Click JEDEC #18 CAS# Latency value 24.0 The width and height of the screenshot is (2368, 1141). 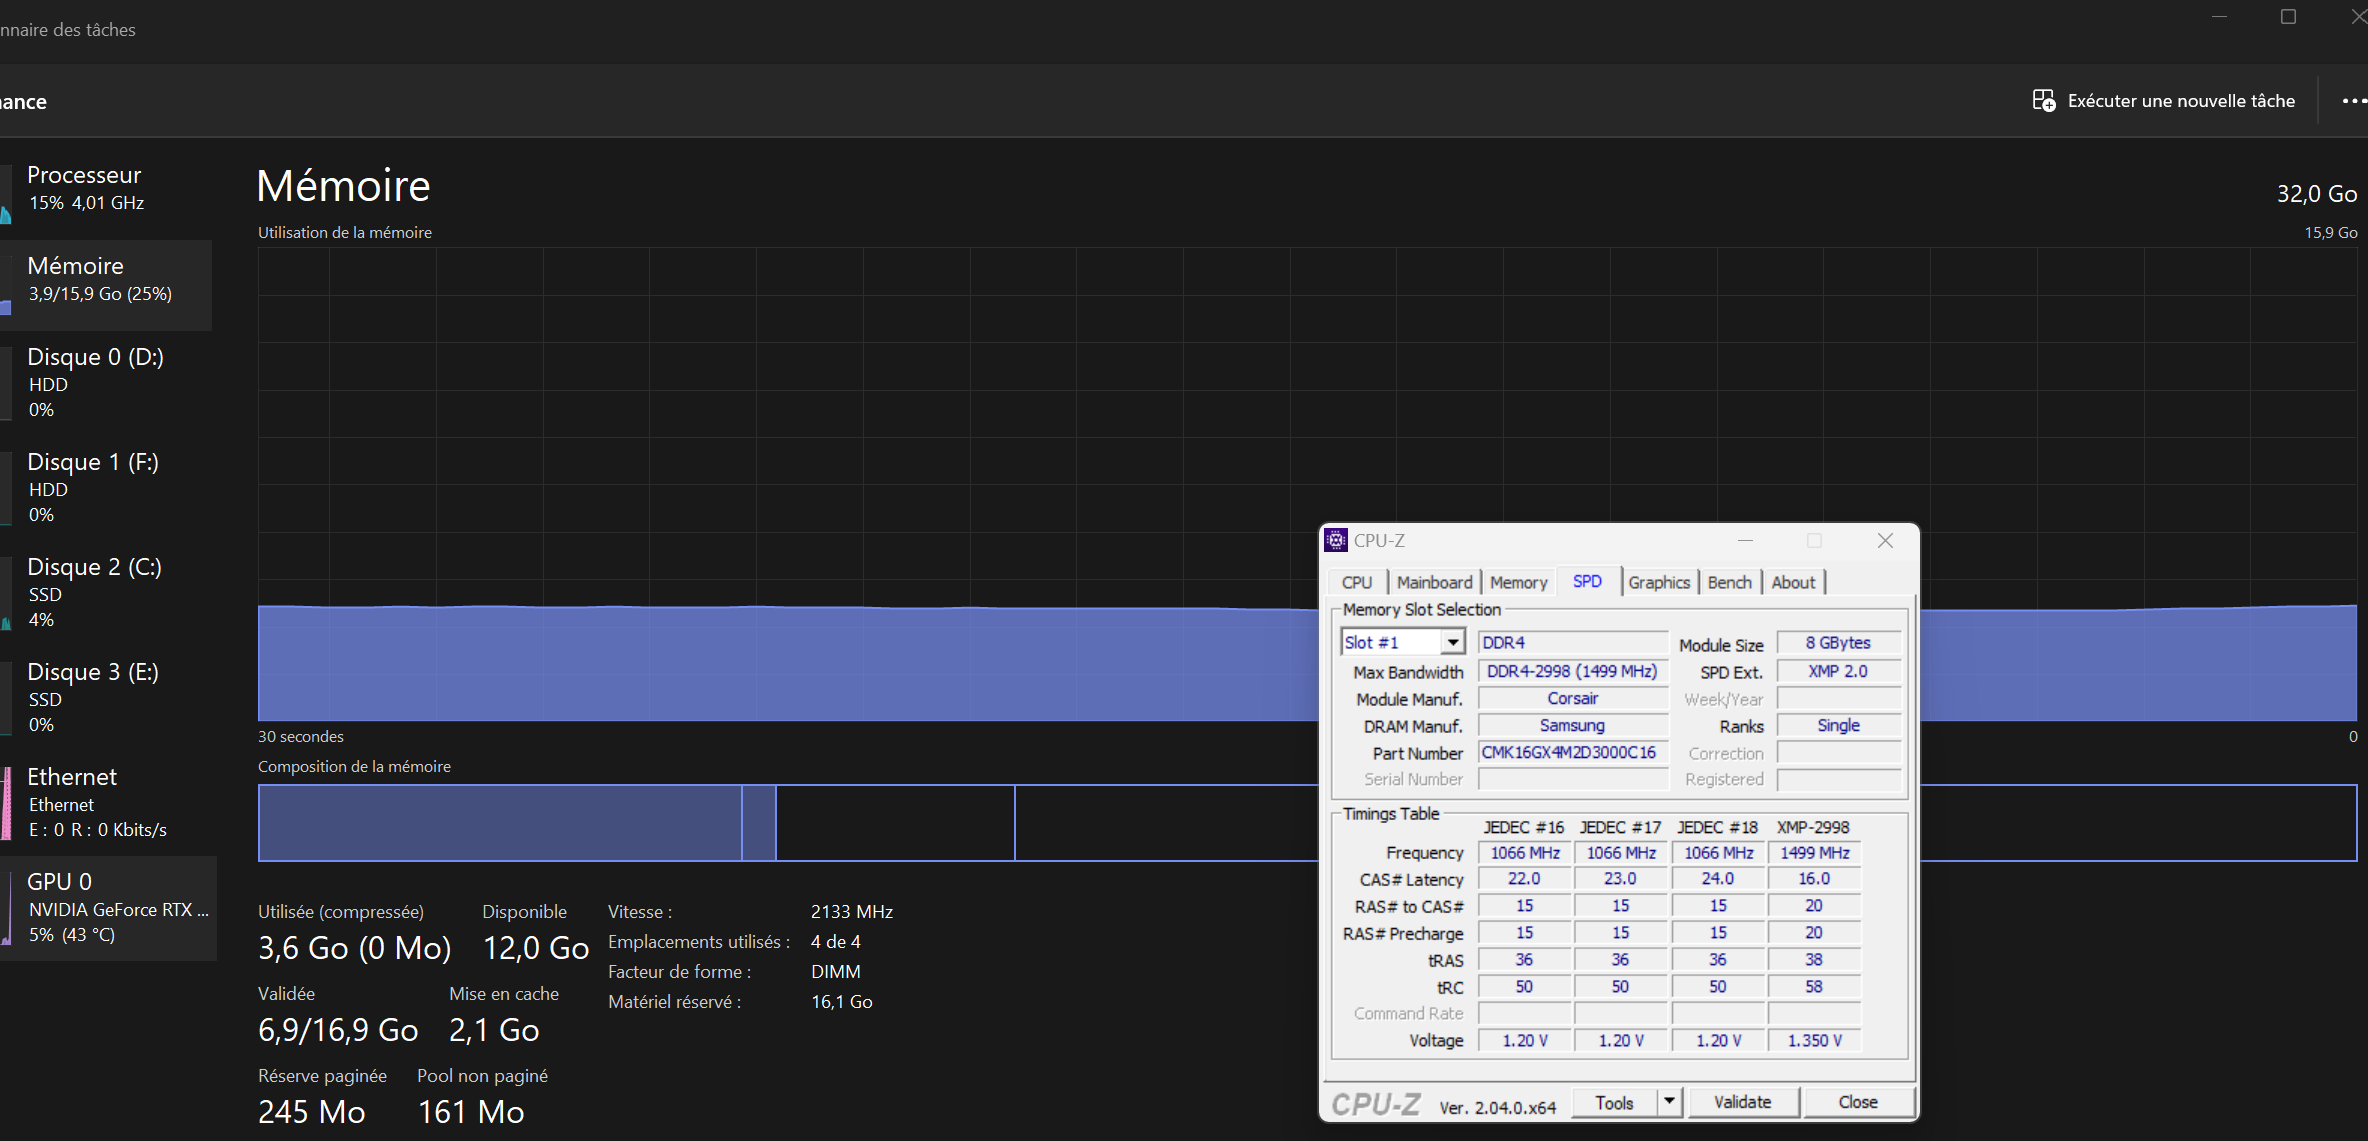pos(1717,878)
